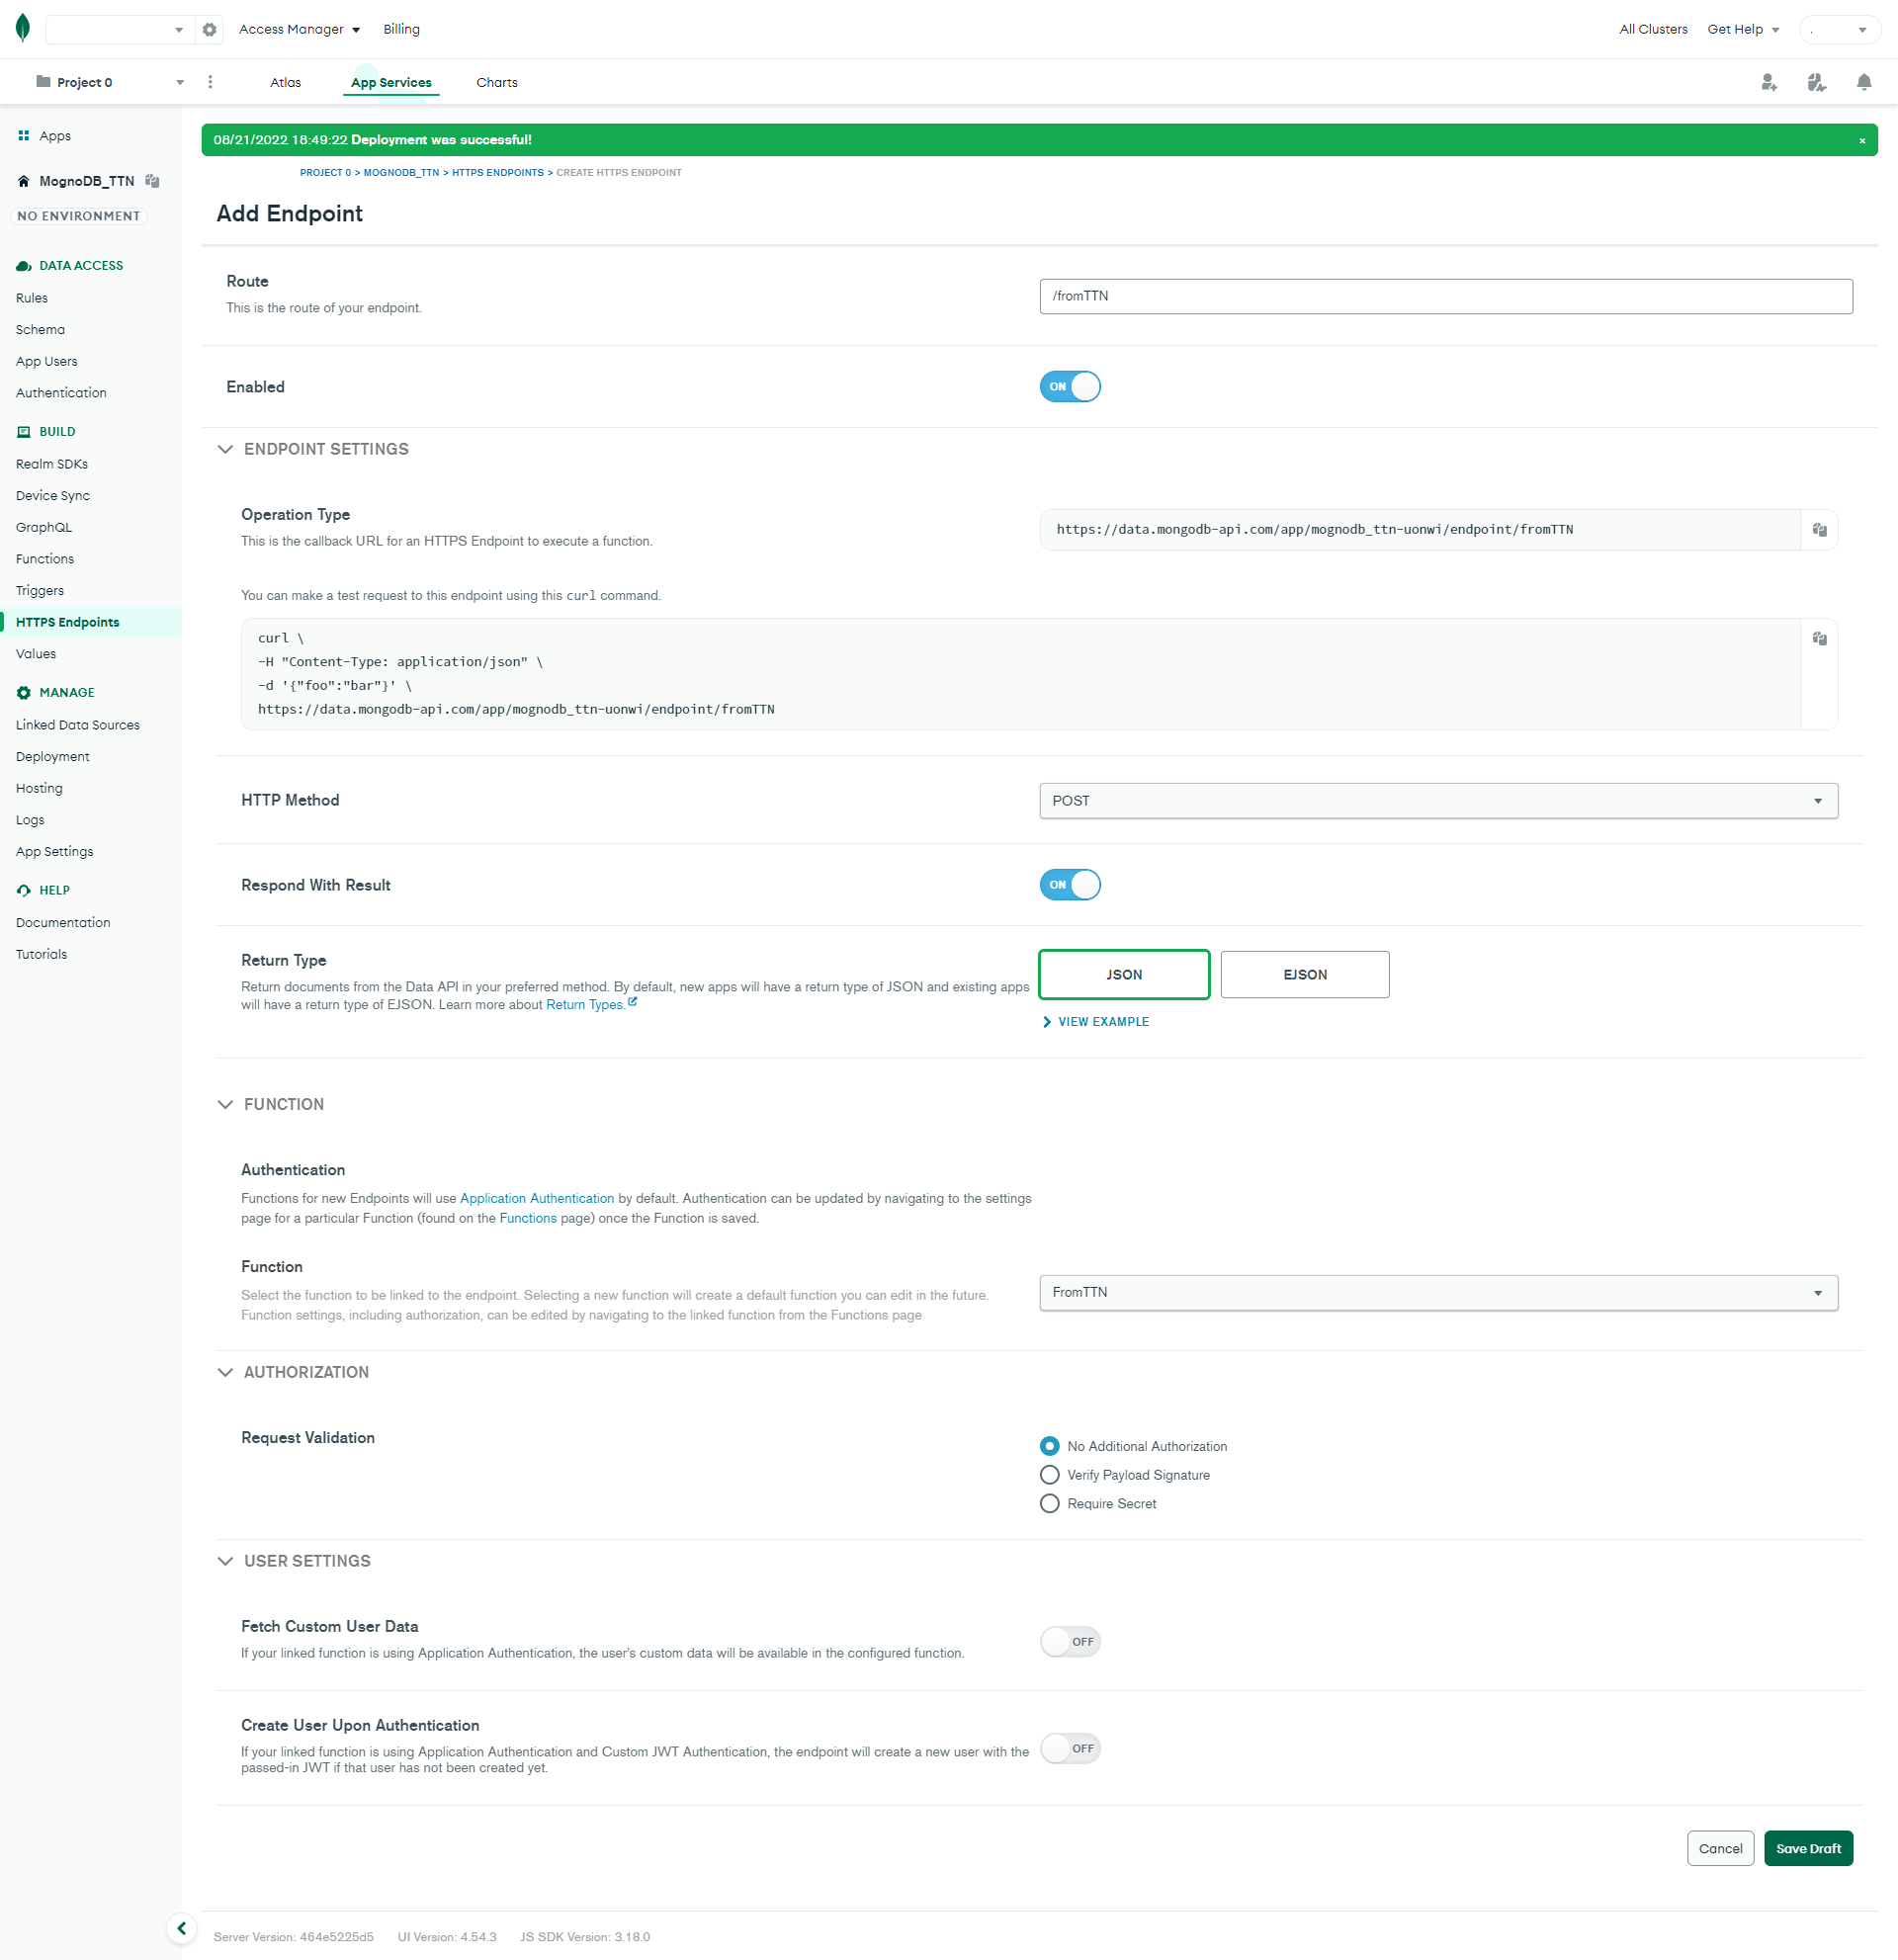Screen dimensions: 1898x1960
Task: Choose EJSON return type
Action: point(1305,974)
